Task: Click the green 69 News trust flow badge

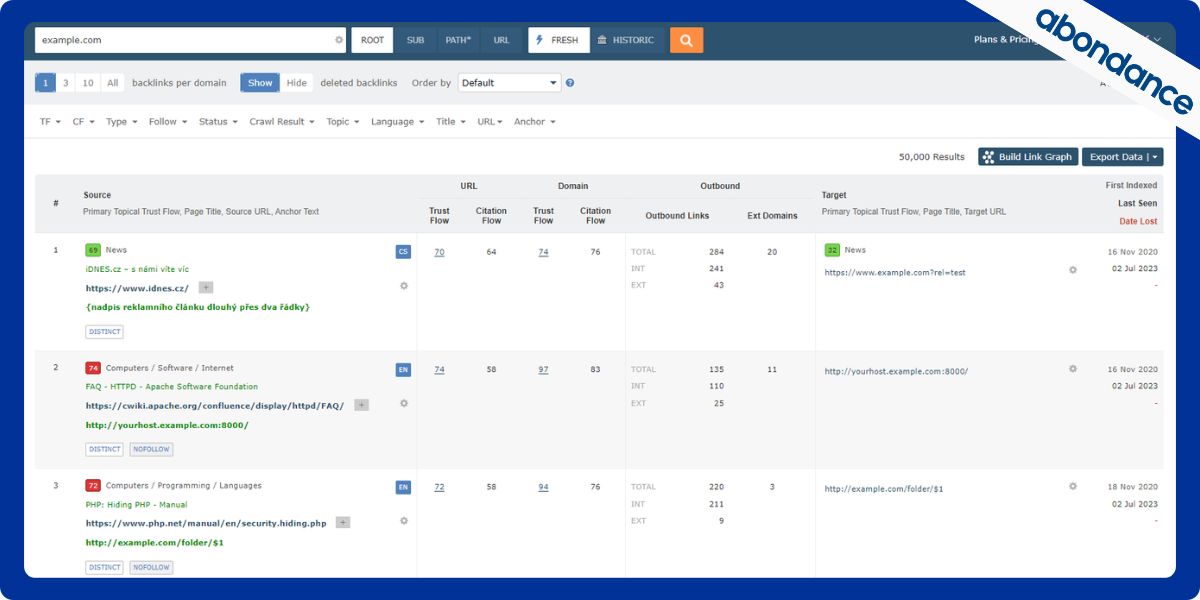Action: [93, 250]
